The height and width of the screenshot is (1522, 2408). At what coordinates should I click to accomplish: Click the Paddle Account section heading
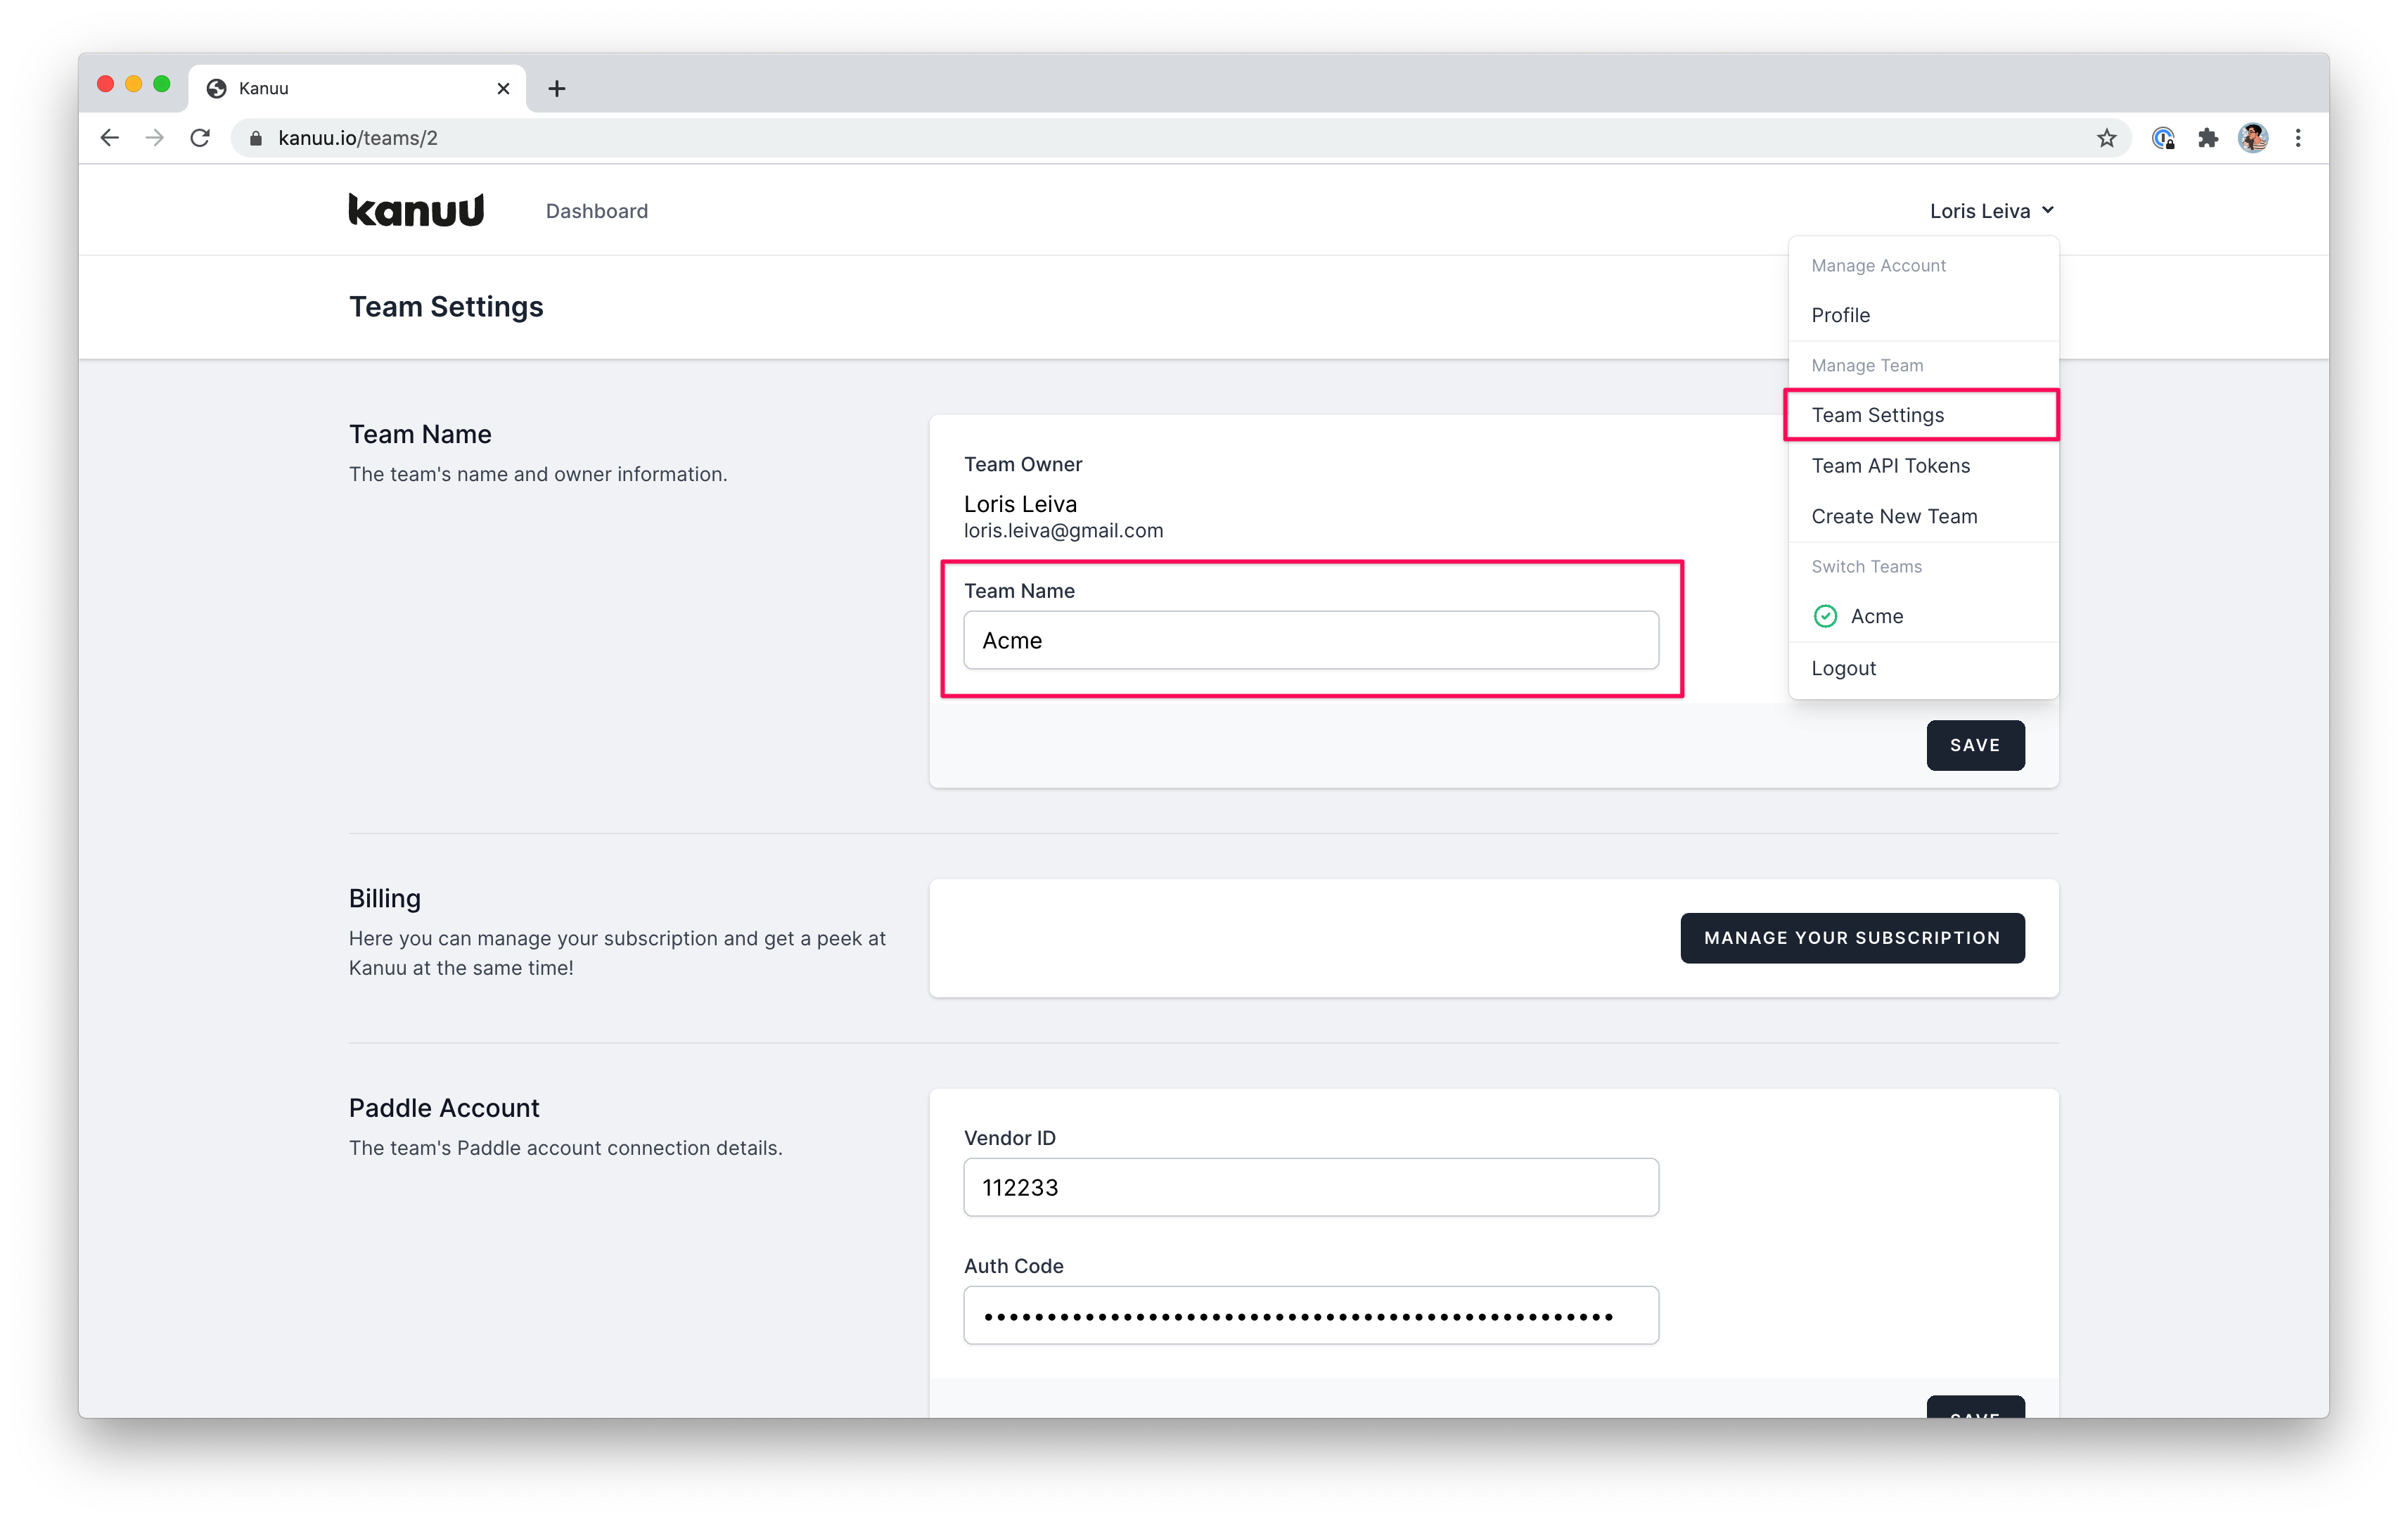point(444,1108)
